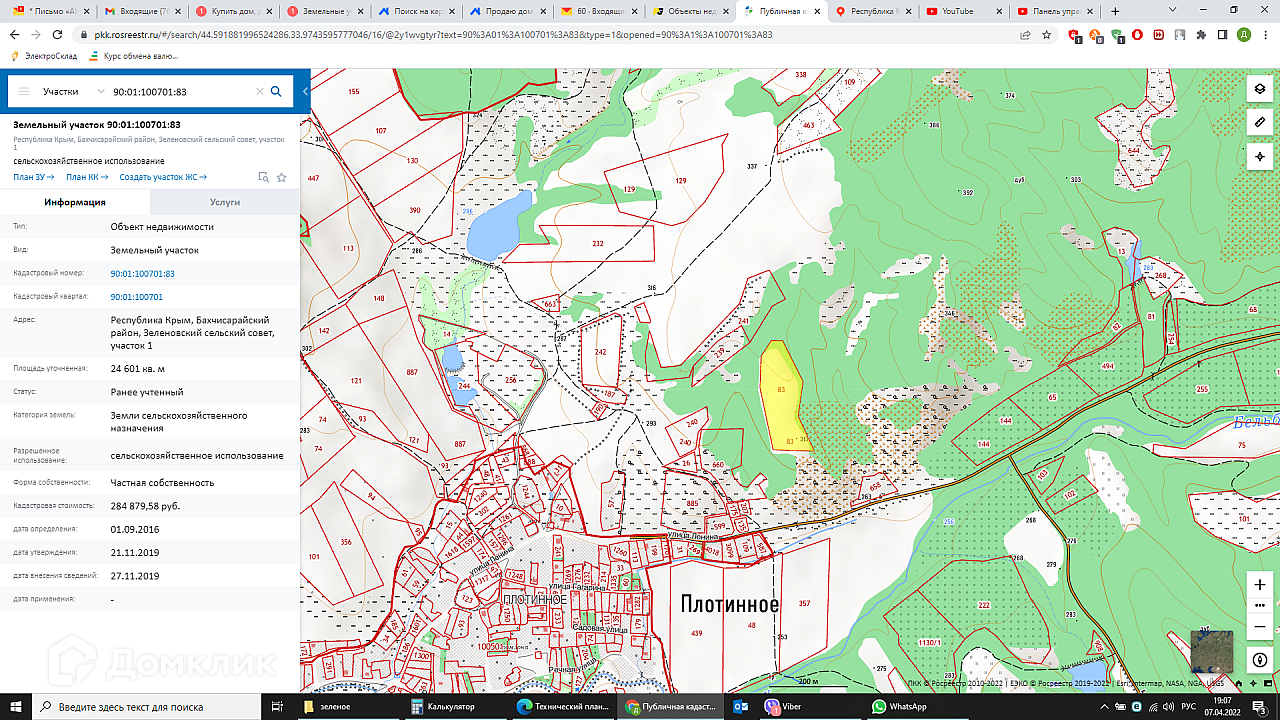The height and width of the screenshot is (720, 1280).
Task: Open the hamburger menu in search bar
Action: tap(24, 91)
